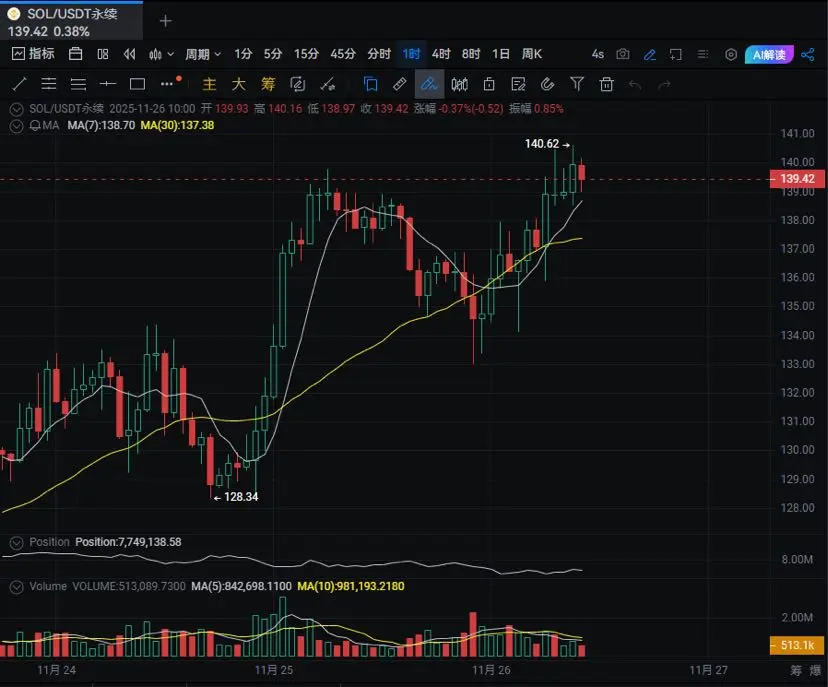This screenshot has width=828, height=687.
Task: Click the calendar date-range icon
Action: [x=76, y=54]
